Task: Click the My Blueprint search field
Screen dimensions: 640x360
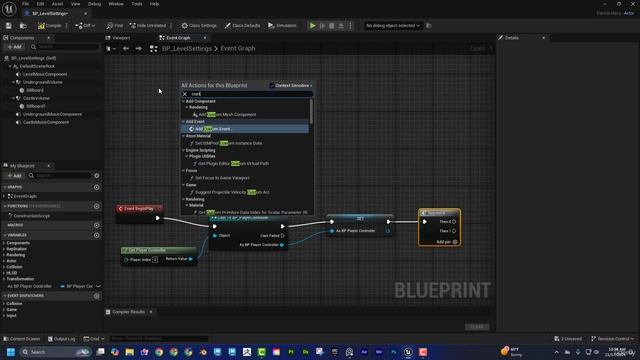Action: point(60,176)
